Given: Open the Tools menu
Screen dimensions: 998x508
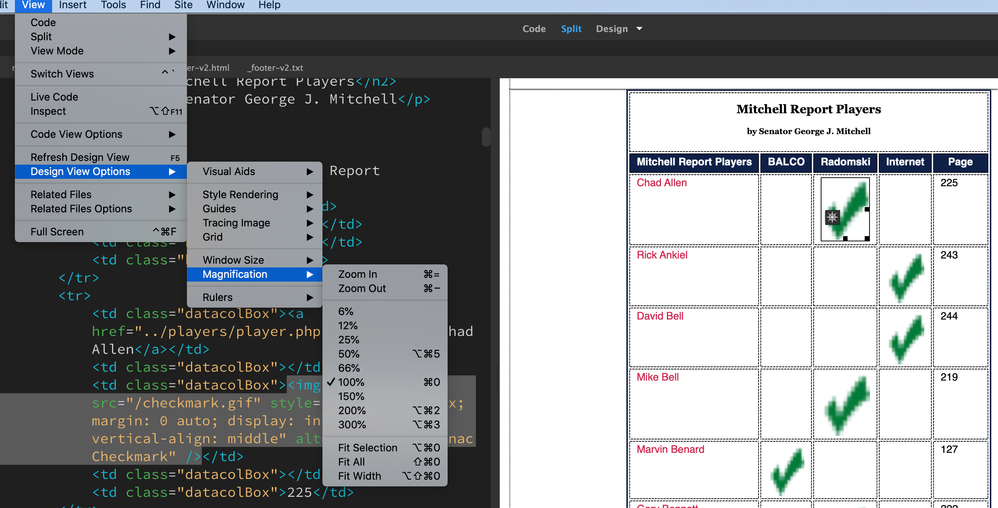Looking at the screenshot, I should (x=113, y=5).
